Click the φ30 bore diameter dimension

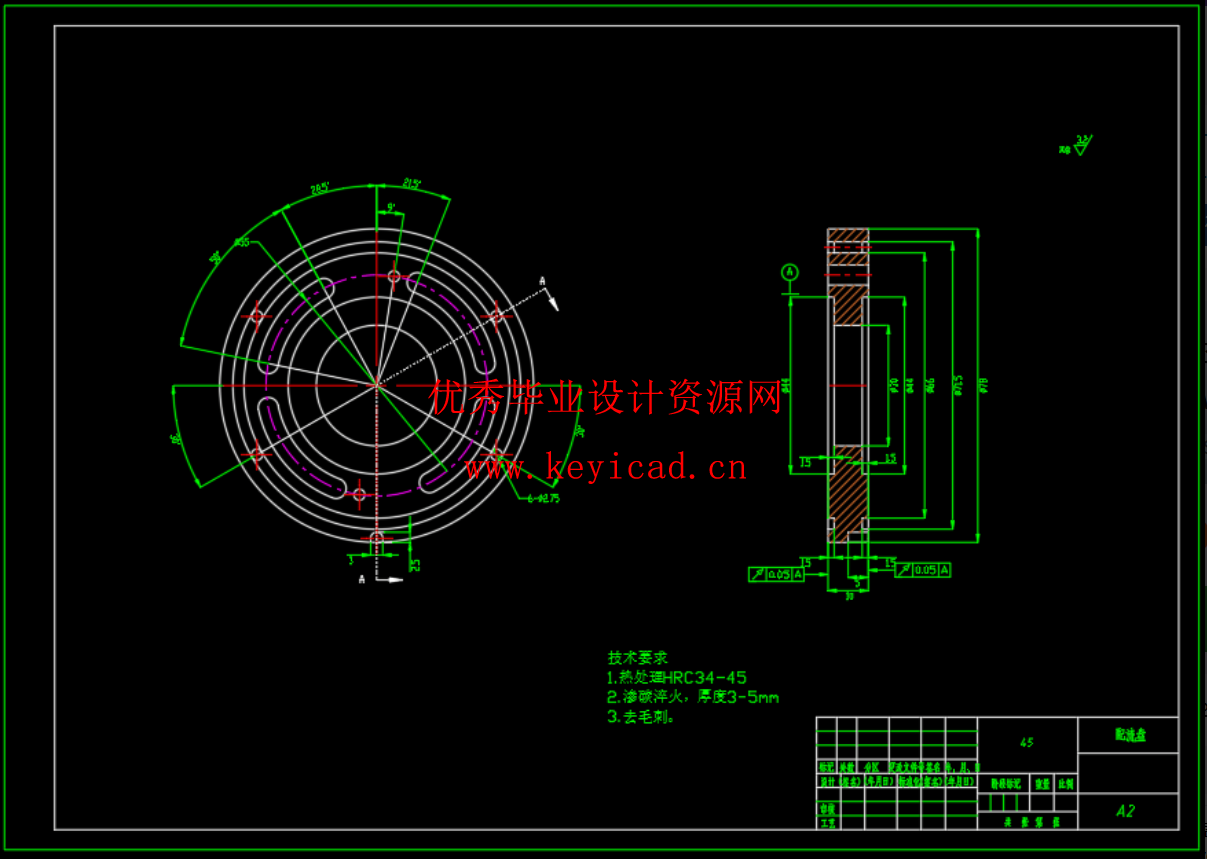coord(894,384)
